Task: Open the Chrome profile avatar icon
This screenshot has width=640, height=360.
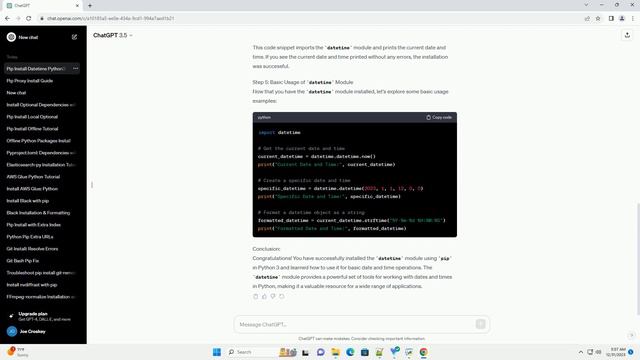Action: (x=622, y=18)
